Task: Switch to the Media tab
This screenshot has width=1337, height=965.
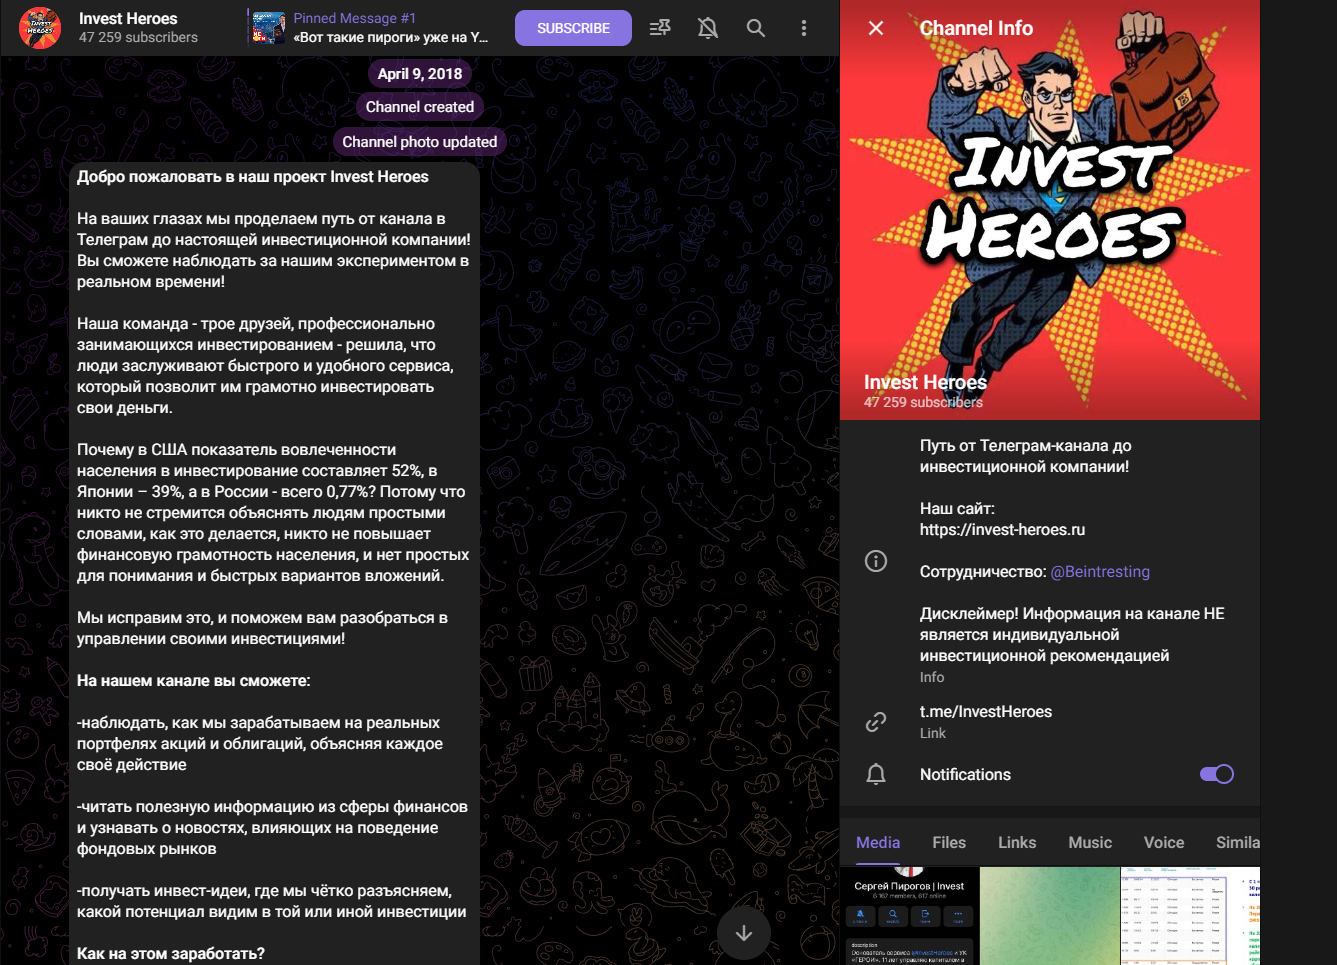Action: [878, 843]
